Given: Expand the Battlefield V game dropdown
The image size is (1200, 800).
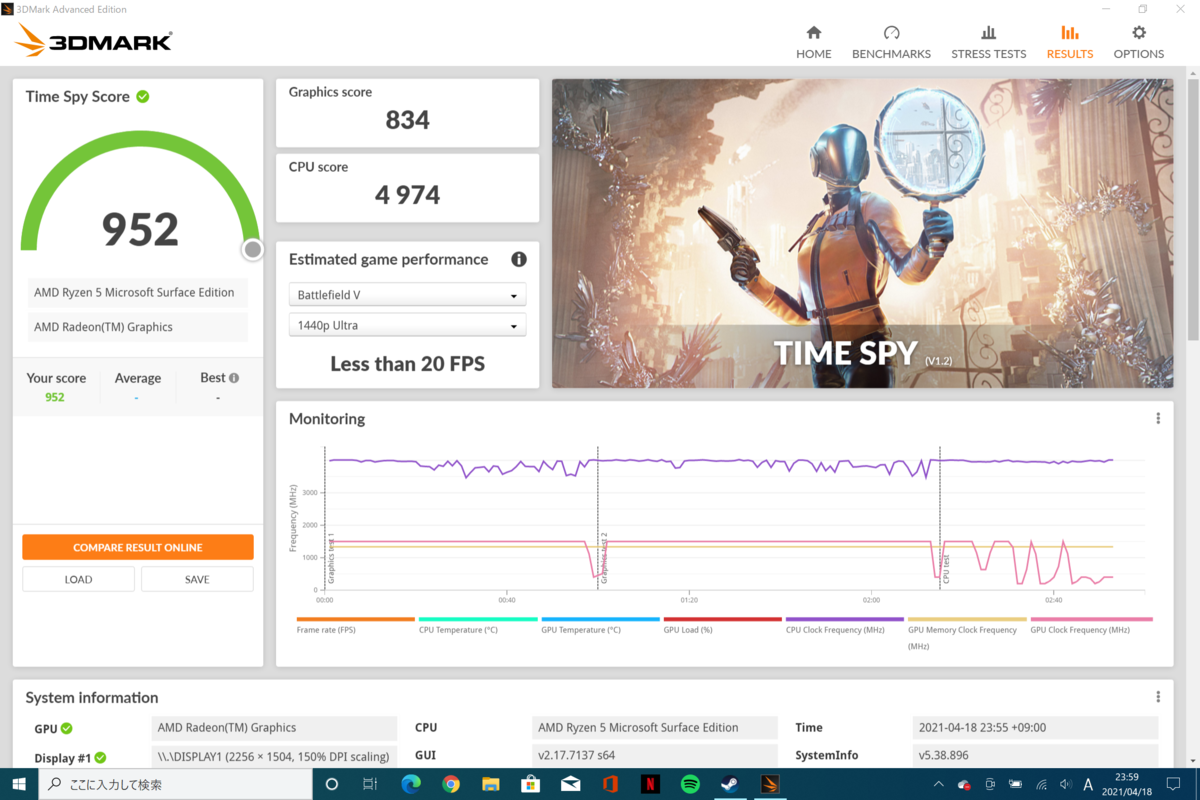Looking at the screenshot, I should coord(407,295).
